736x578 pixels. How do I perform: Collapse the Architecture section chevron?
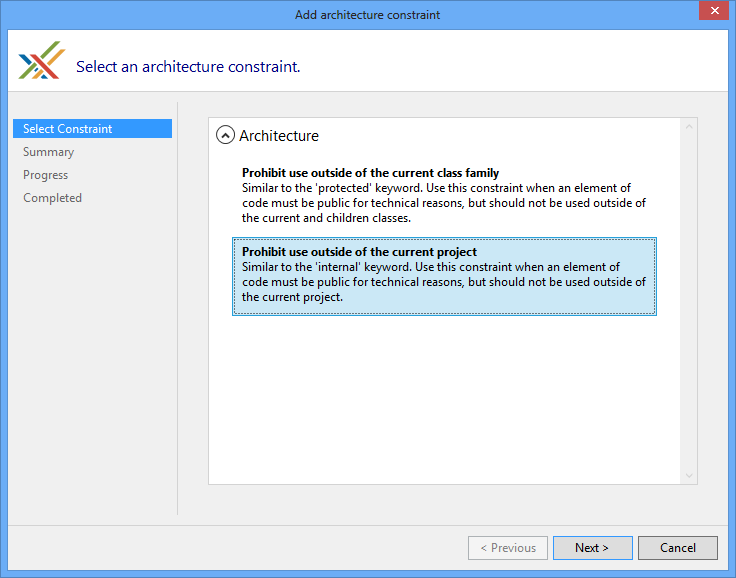tap(226, 136)
